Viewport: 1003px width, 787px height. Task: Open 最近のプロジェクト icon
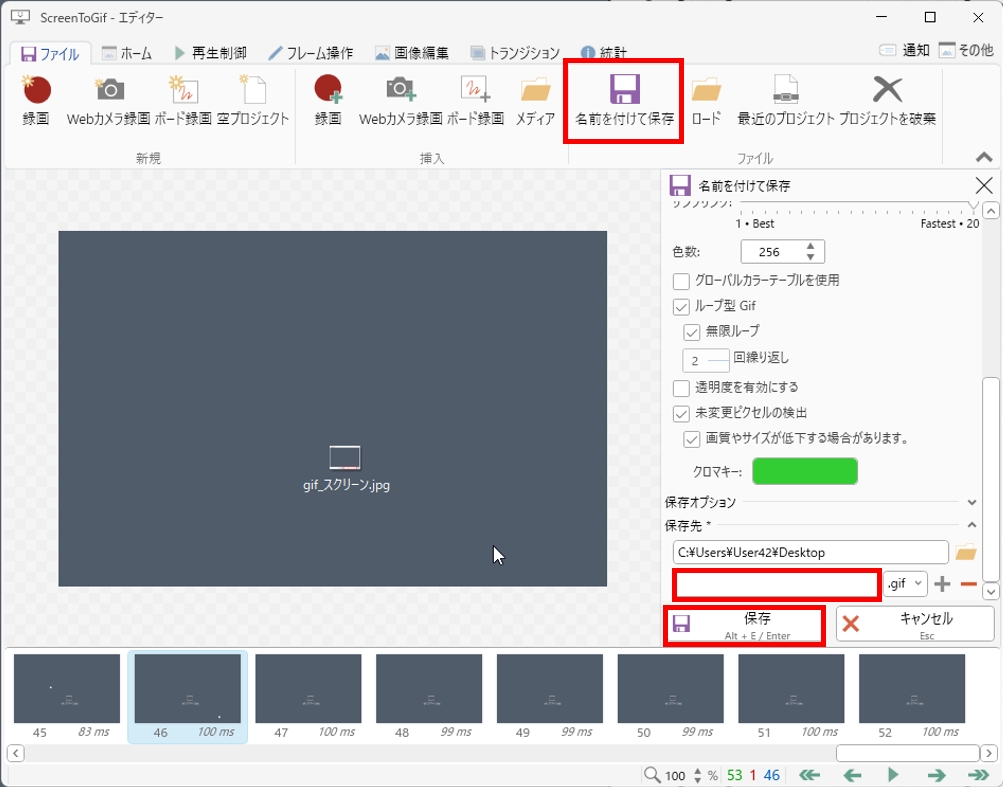pos(785,91)
